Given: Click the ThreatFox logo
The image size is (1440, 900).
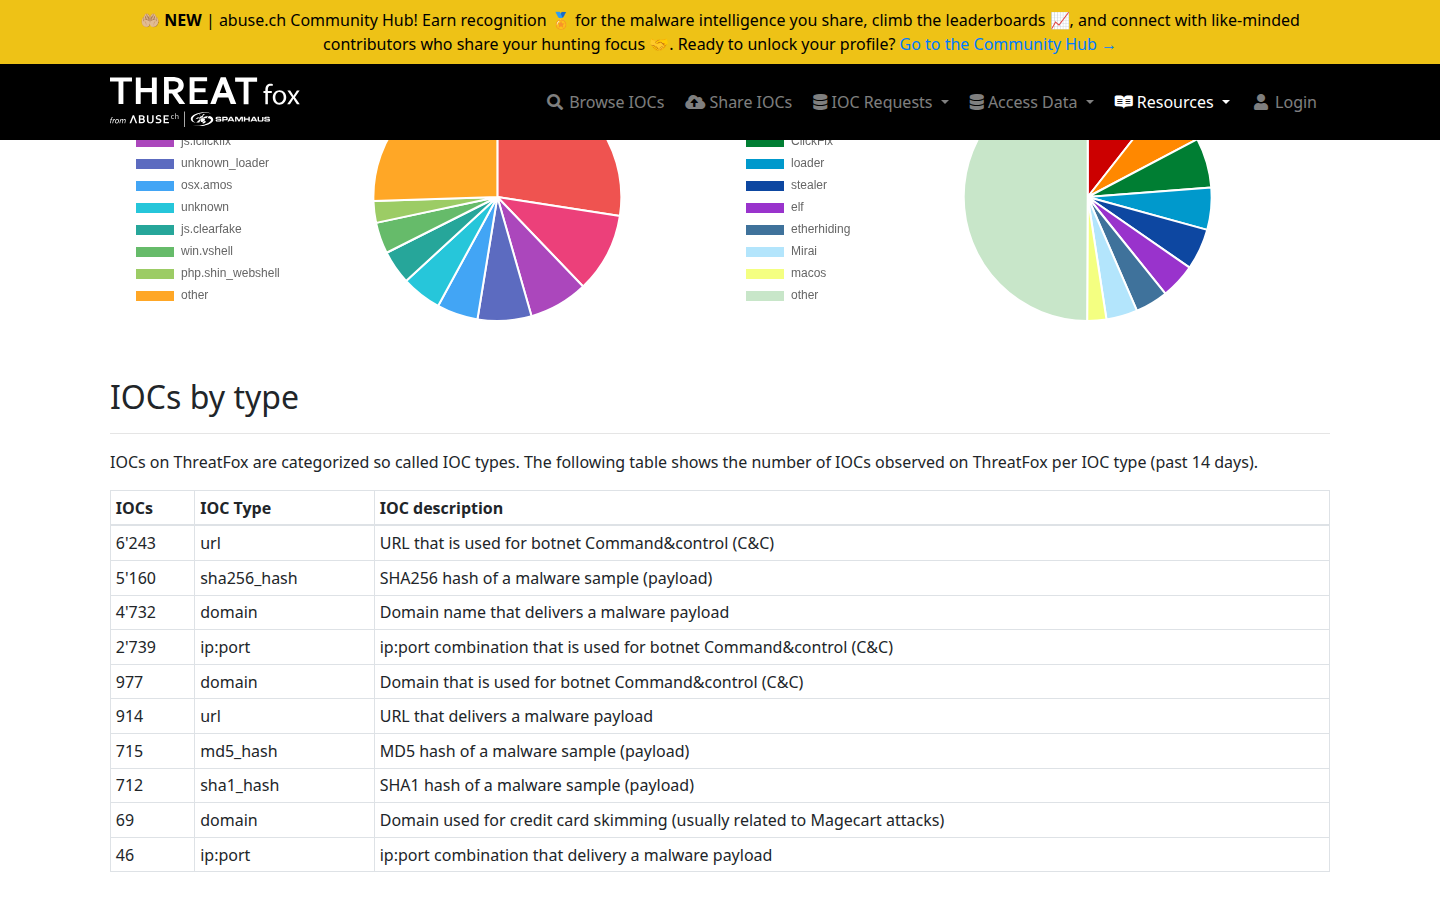Looking at the screenshot, I should coord(205,101).
